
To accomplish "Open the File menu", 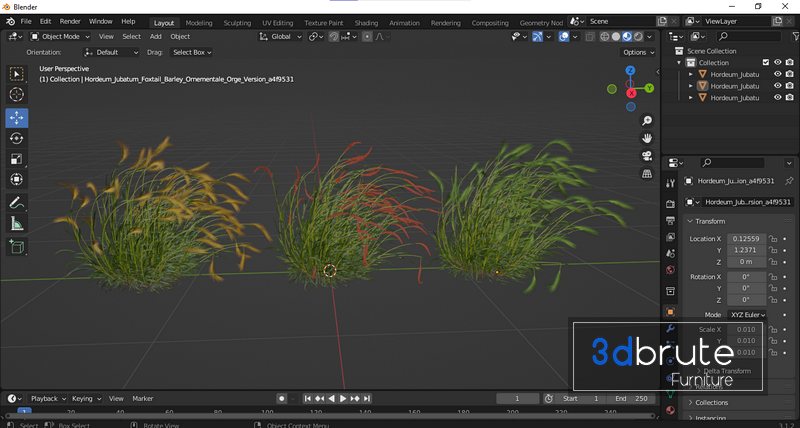I will click(x=26, y=21).
